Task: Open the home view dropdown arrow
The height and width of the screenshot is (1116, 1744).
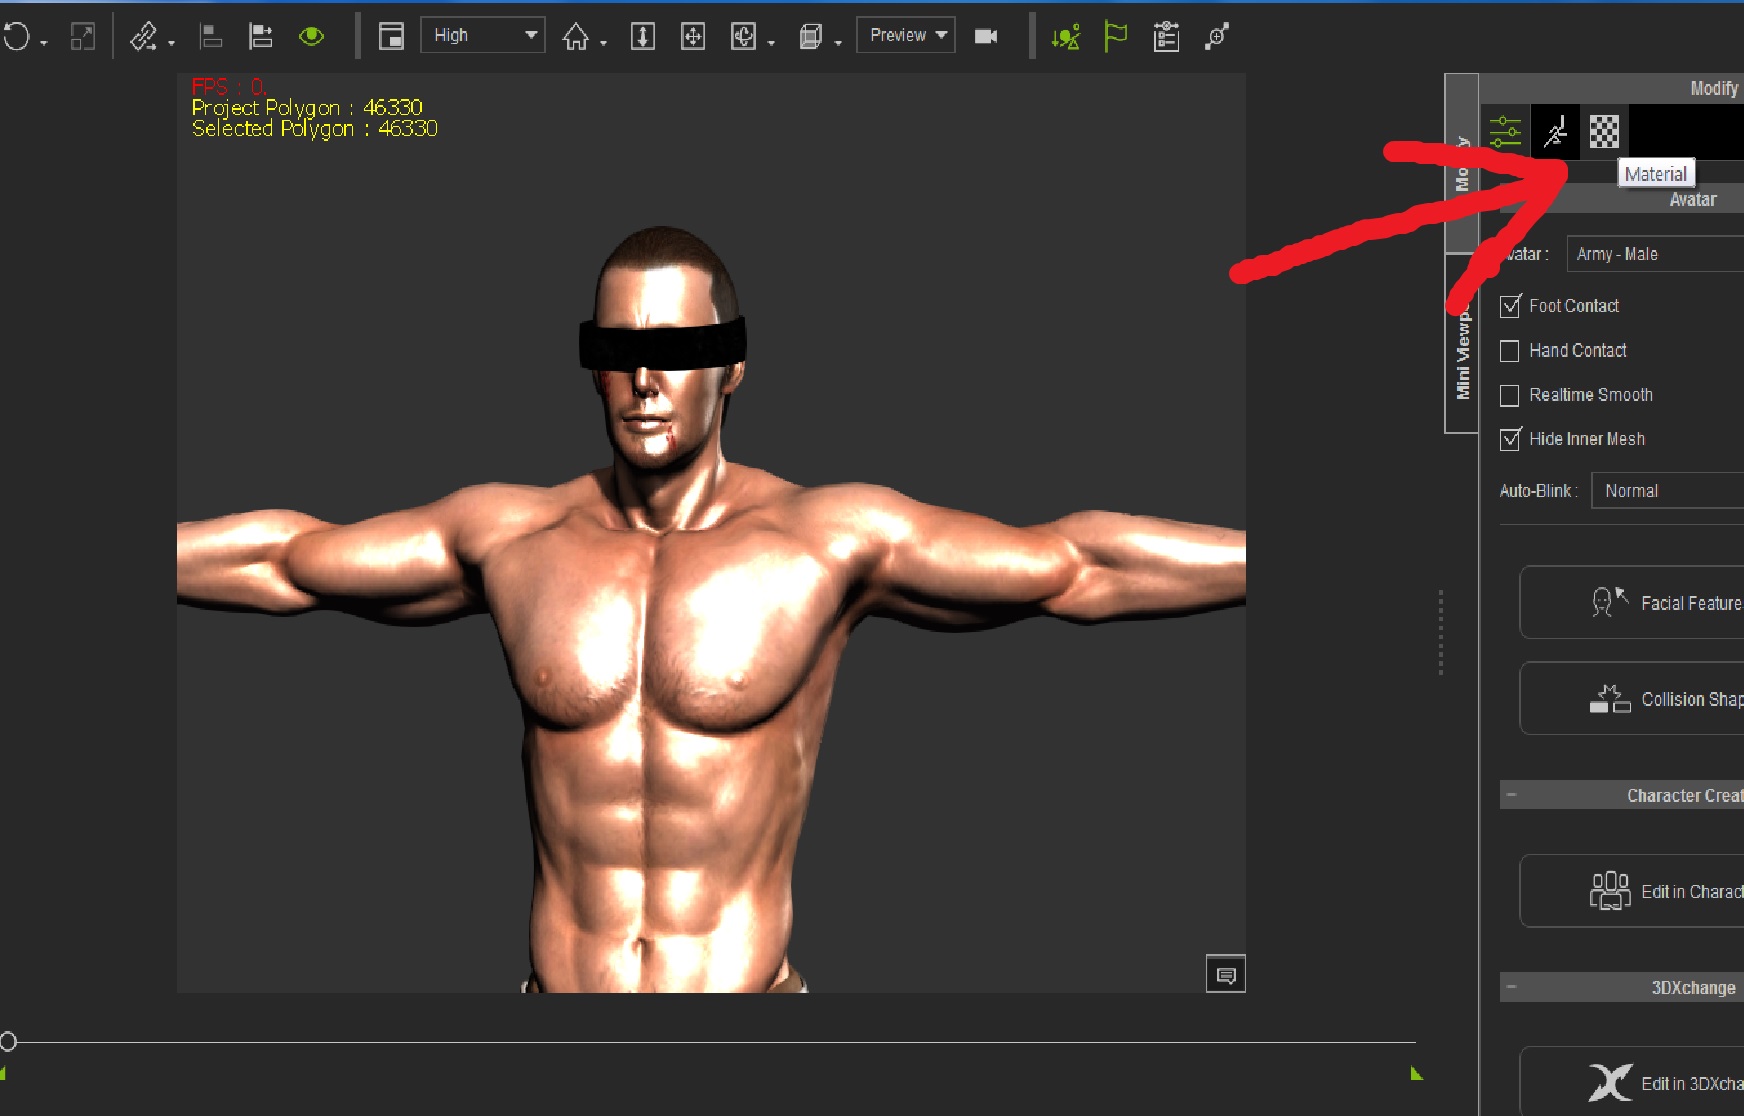Action: (x=603, y=43)
